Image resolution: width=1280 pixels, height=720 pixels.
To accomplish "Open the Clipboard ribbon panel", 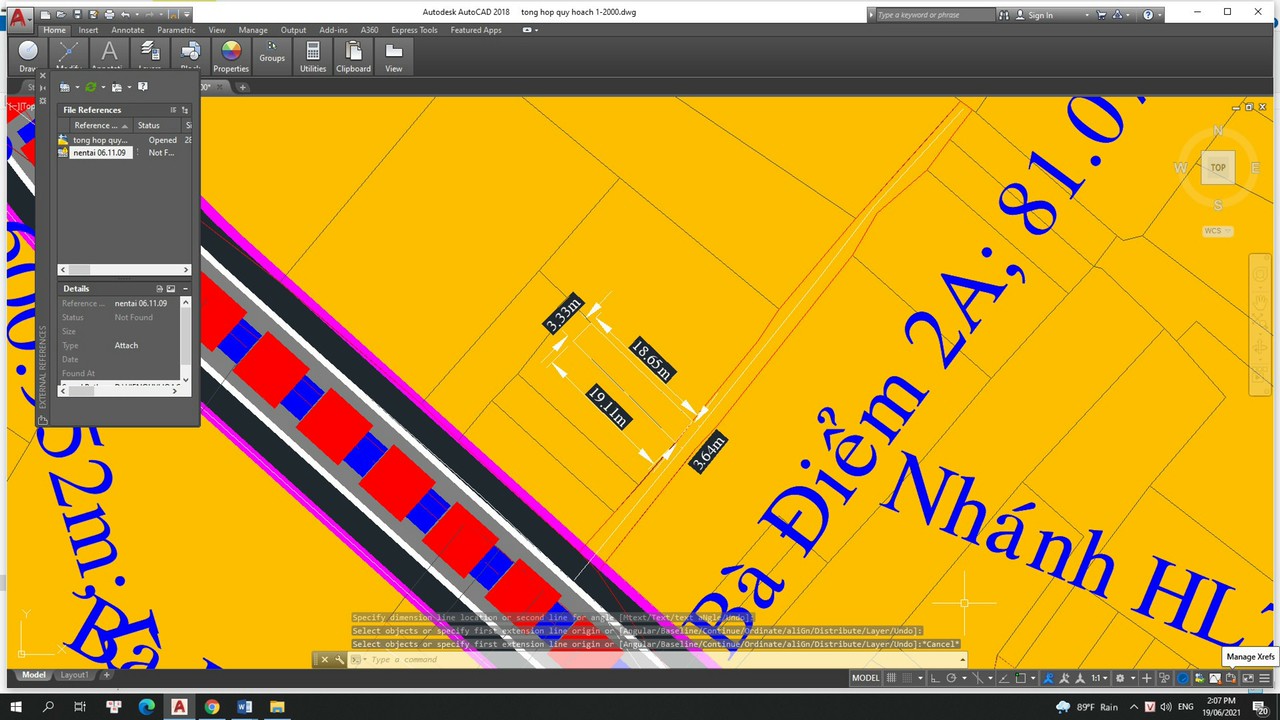I will click(x=353, y=56).
